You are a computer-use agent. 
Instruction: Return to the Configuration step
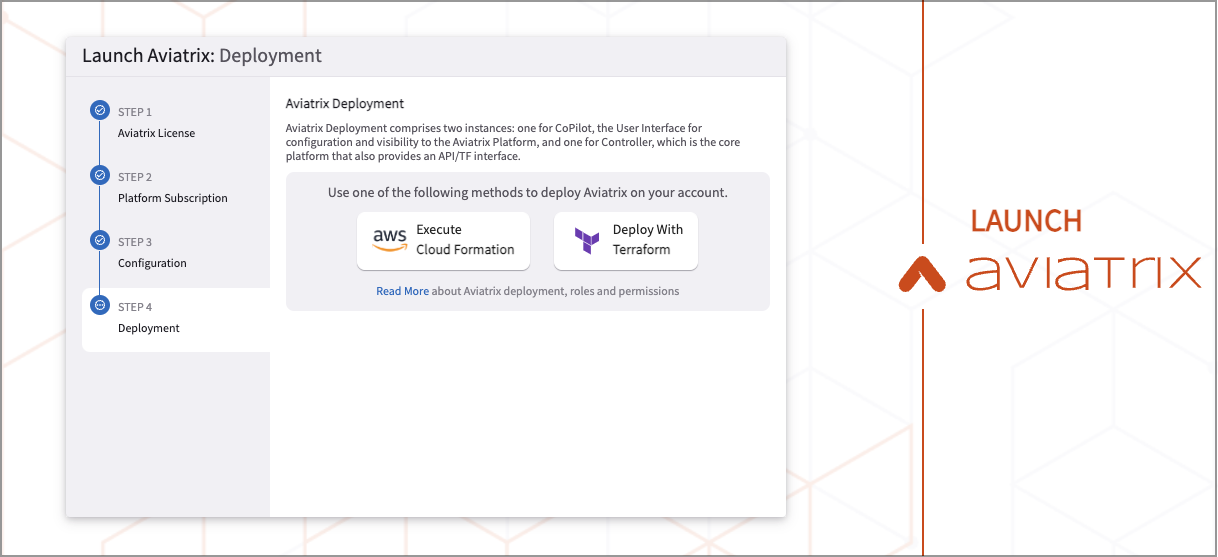tap(152, 263)
